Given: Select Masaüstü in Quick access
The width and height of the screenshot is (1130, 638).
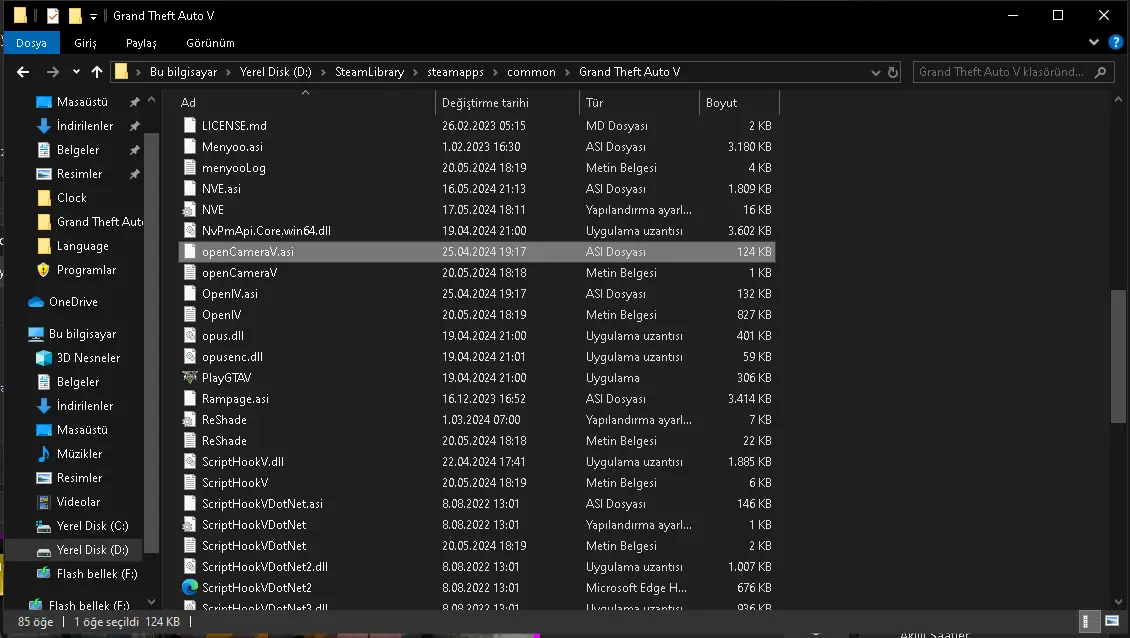Looking at the screenshot, I should (x=82, y=102).
